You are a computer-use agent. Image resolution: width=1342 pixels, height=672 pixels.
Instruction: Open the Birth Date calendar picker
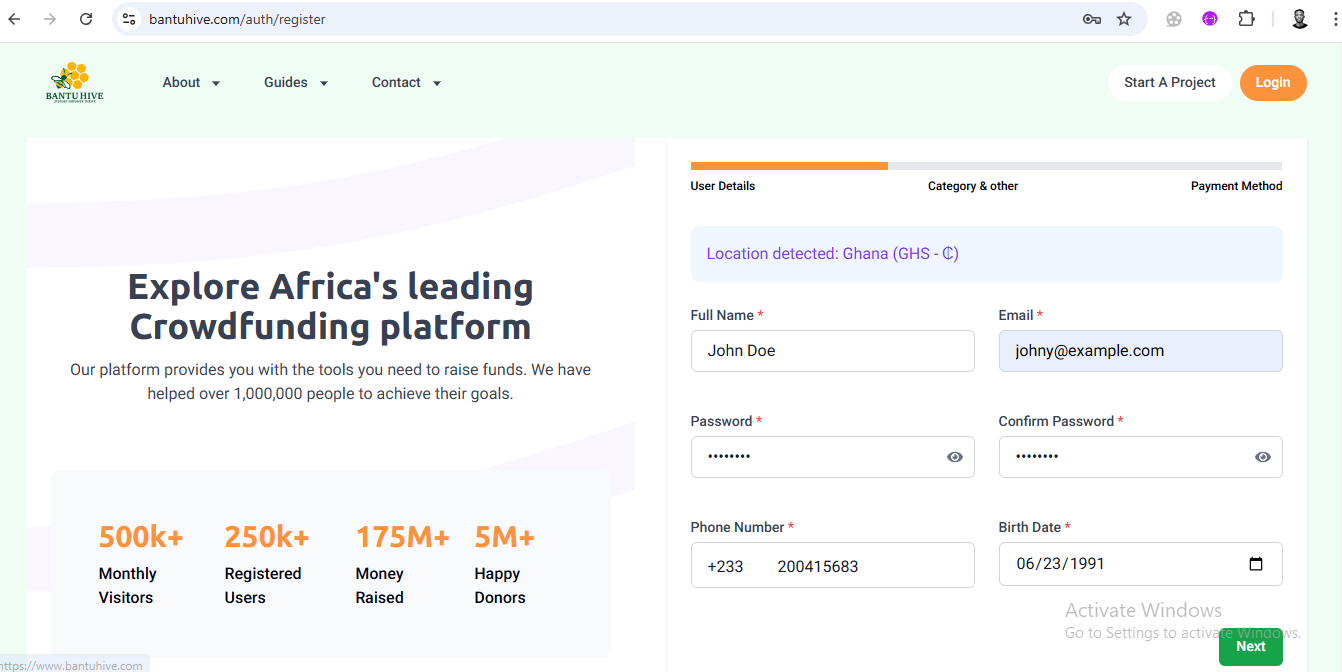(1257, 563)
